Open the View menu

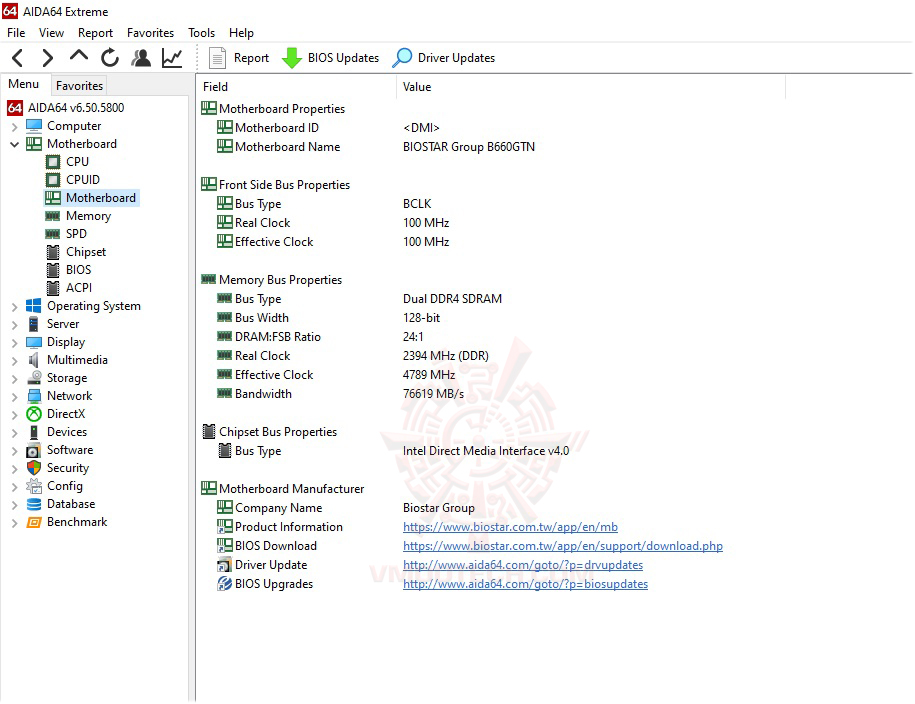(x=51, y=33)
